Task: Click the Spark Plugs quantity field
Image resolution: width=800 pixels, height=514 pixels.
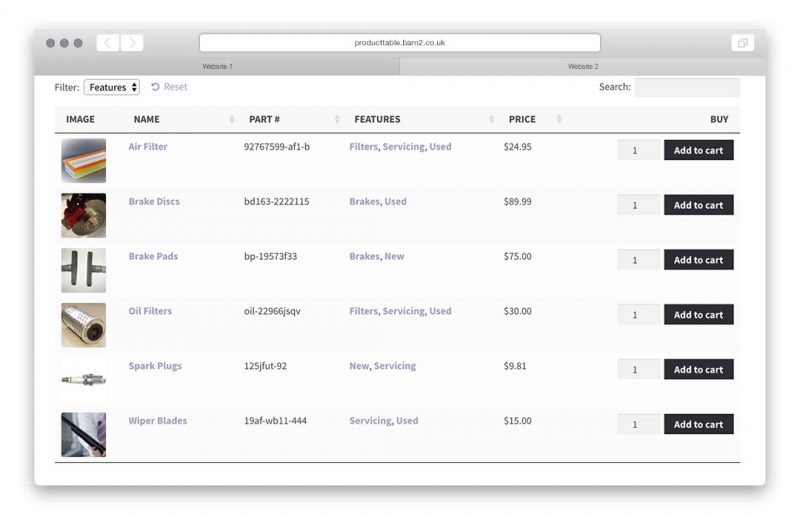Action: pyautogui.click(x=639, y=370)
